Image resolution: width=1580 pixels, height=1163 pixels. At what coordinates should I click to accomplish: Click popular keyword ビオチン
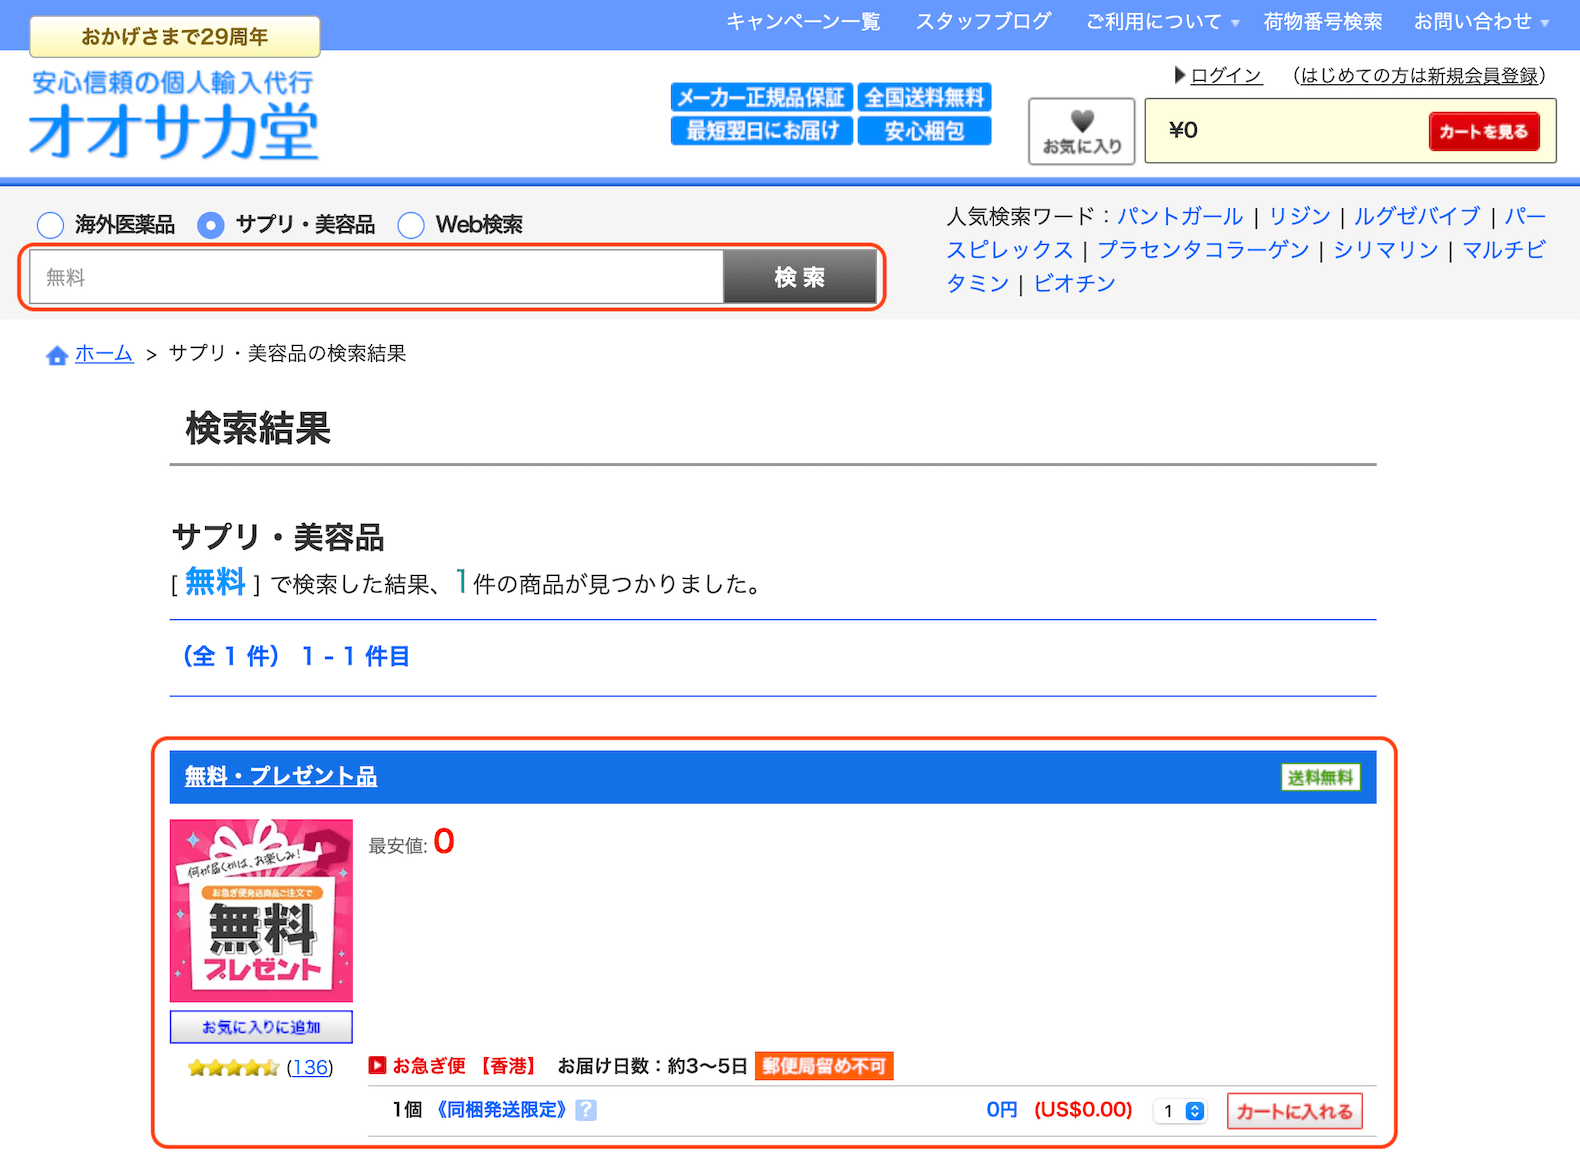(x=1074, y=283)
